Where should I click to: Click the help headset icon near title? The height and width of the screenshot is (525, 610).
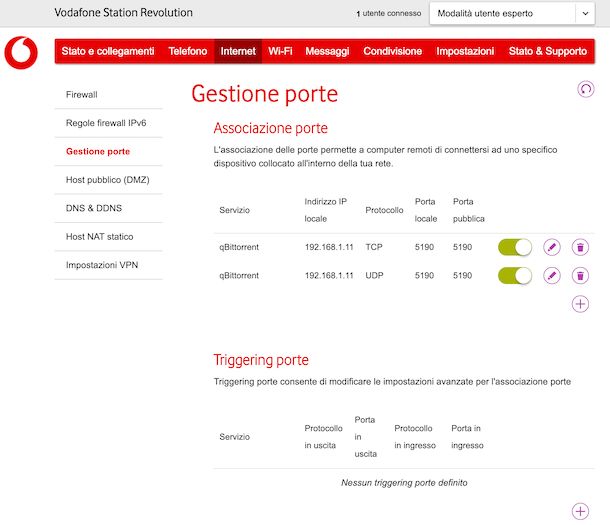585,89
